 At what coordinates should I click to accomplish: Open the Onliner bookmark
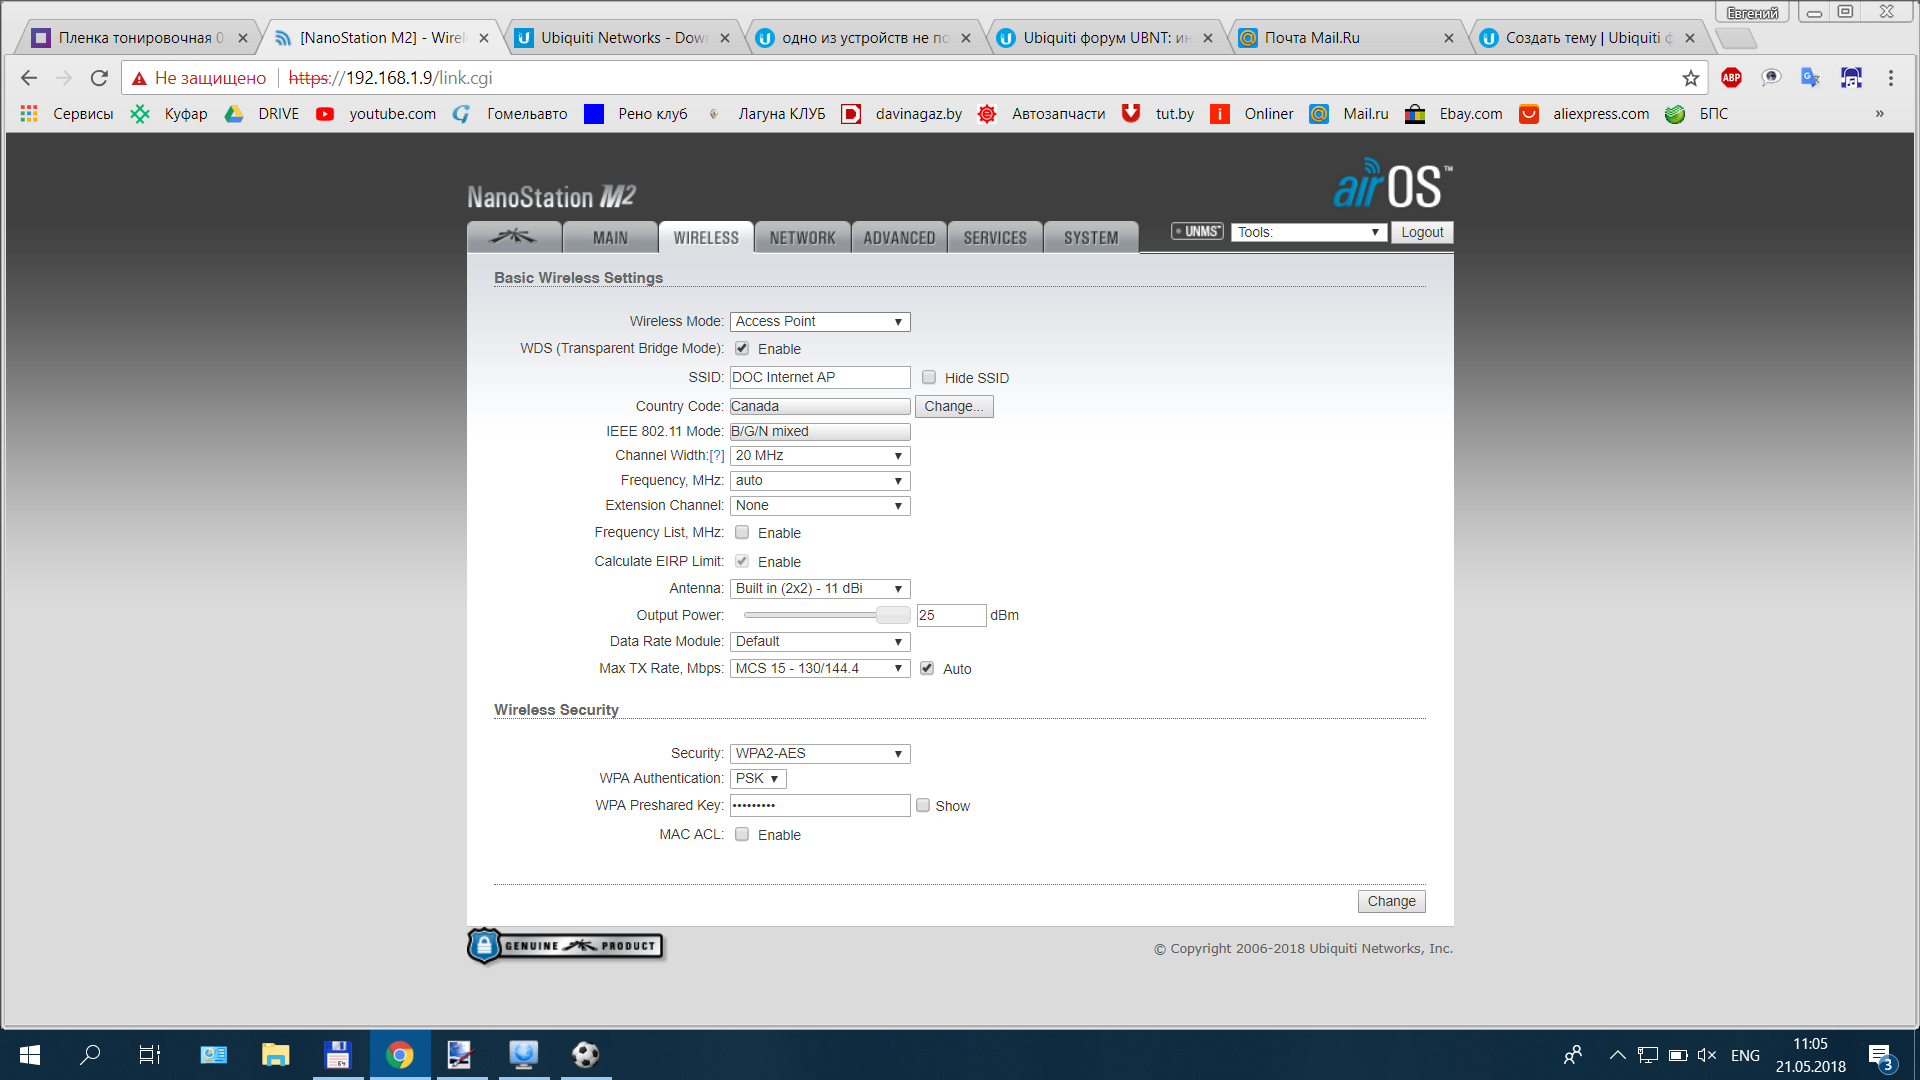click(1252, 114)
